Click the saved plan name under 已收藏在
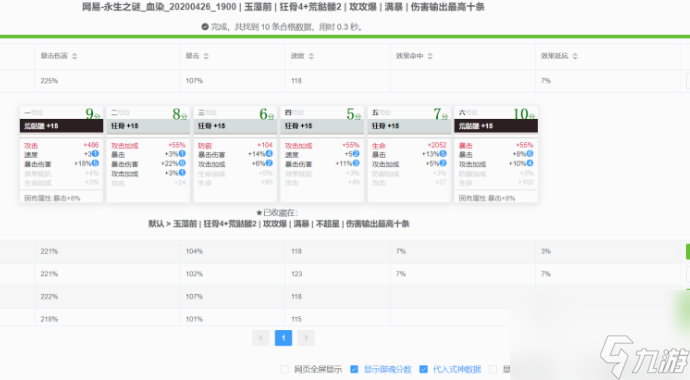Image resolution: width=690 pixels, height=380 pixels. (279, 224)
